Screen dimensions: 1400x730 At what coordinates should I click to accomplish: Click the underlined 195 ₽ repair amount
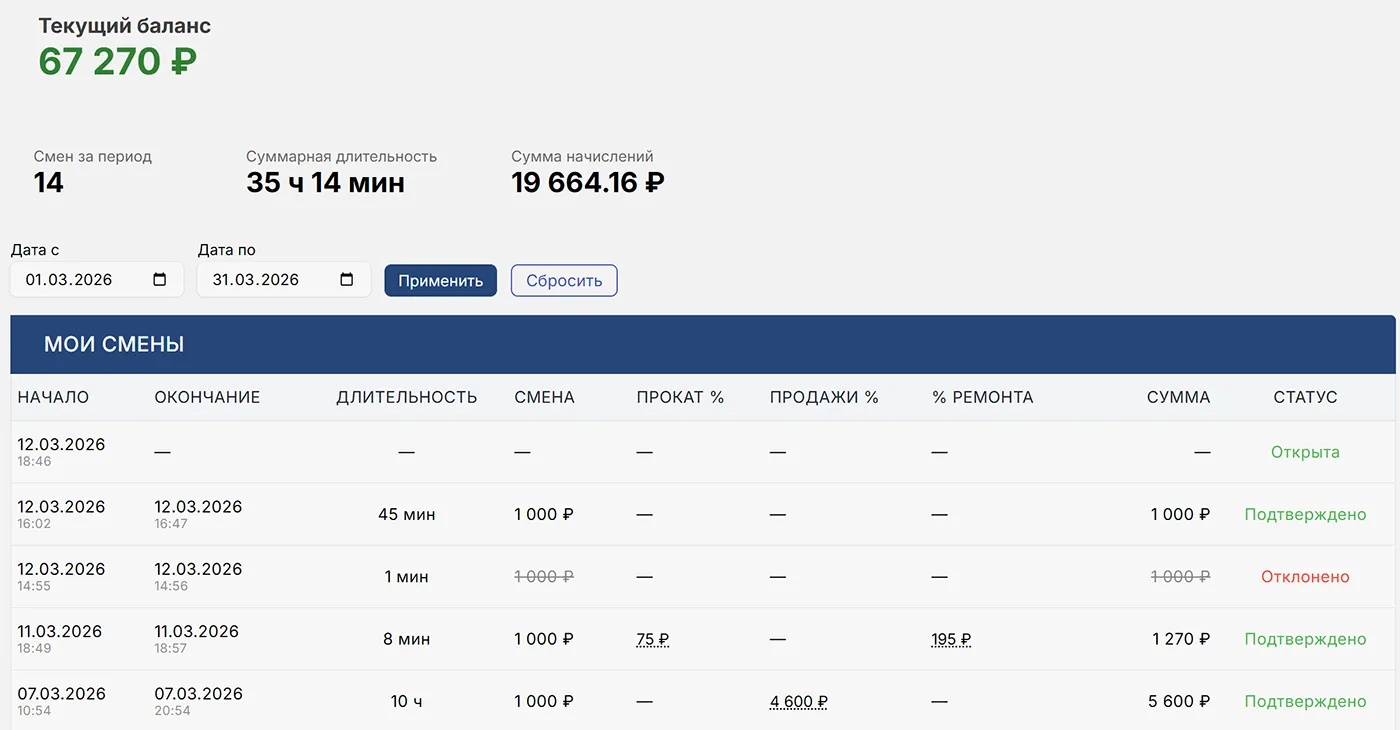(951, 639)
